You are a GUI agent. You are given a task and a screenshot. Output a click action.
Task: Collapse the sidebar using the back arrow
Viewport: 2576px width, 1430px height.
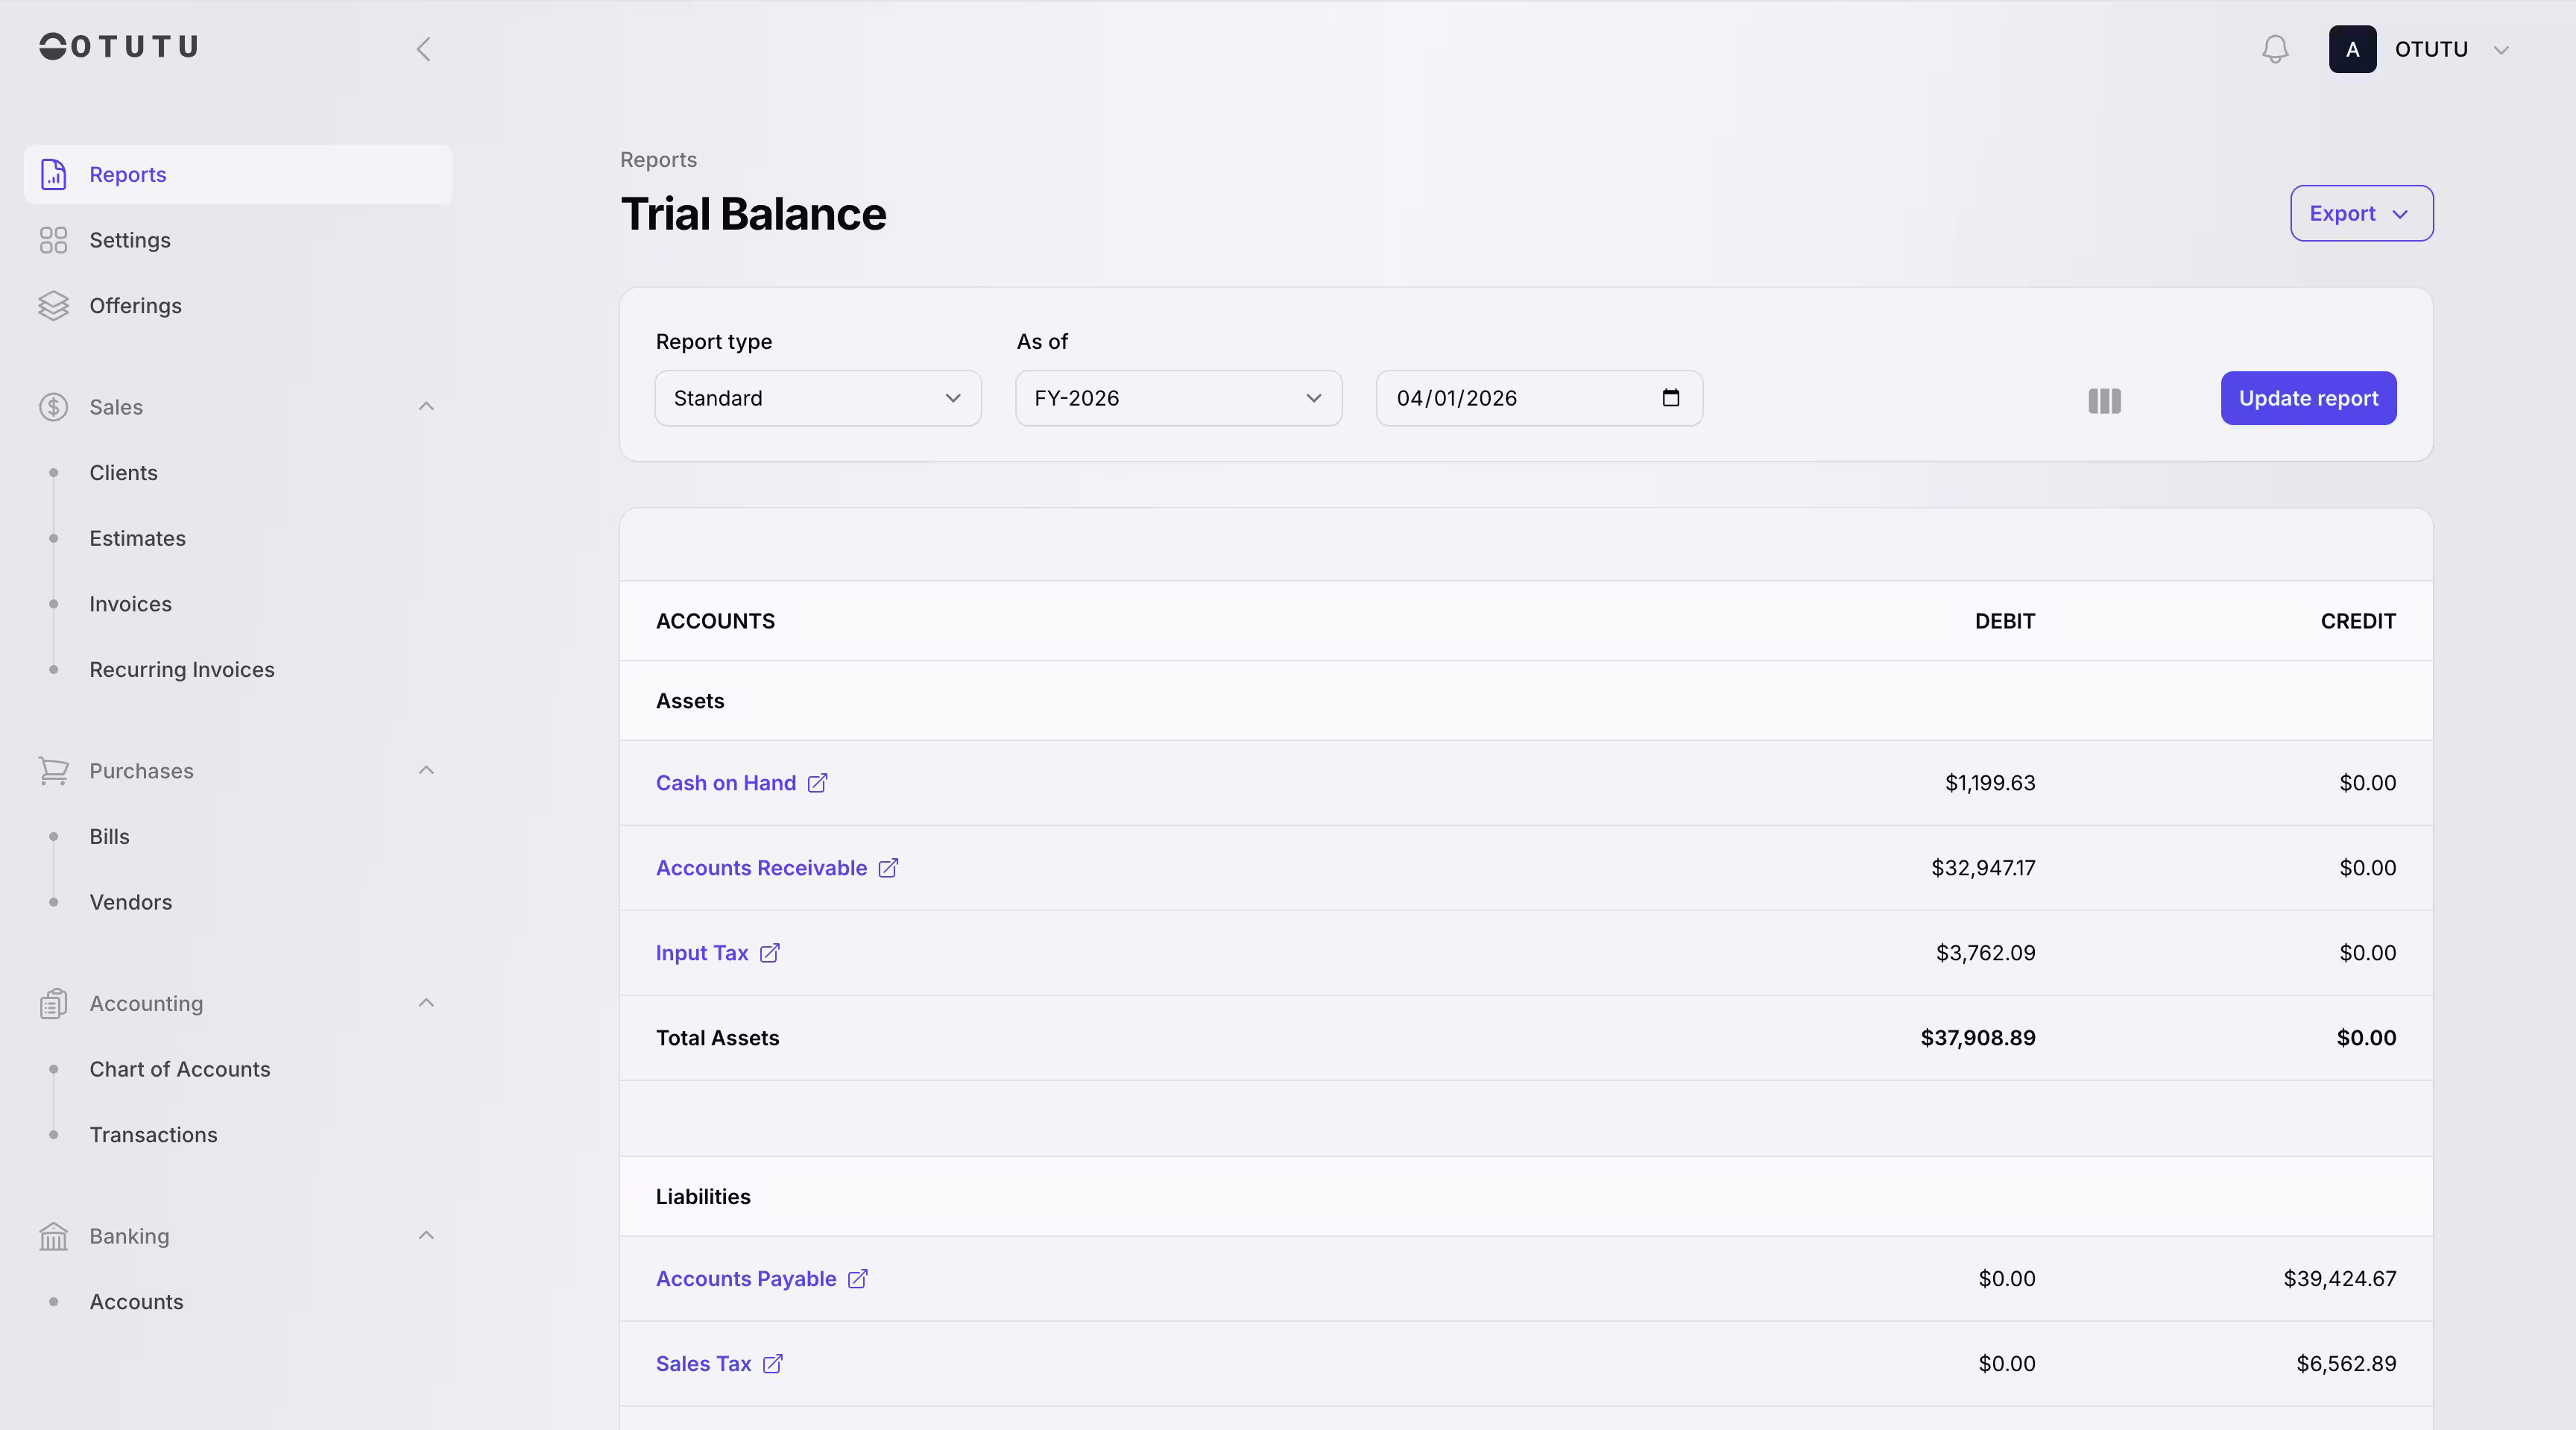point(424,48)
